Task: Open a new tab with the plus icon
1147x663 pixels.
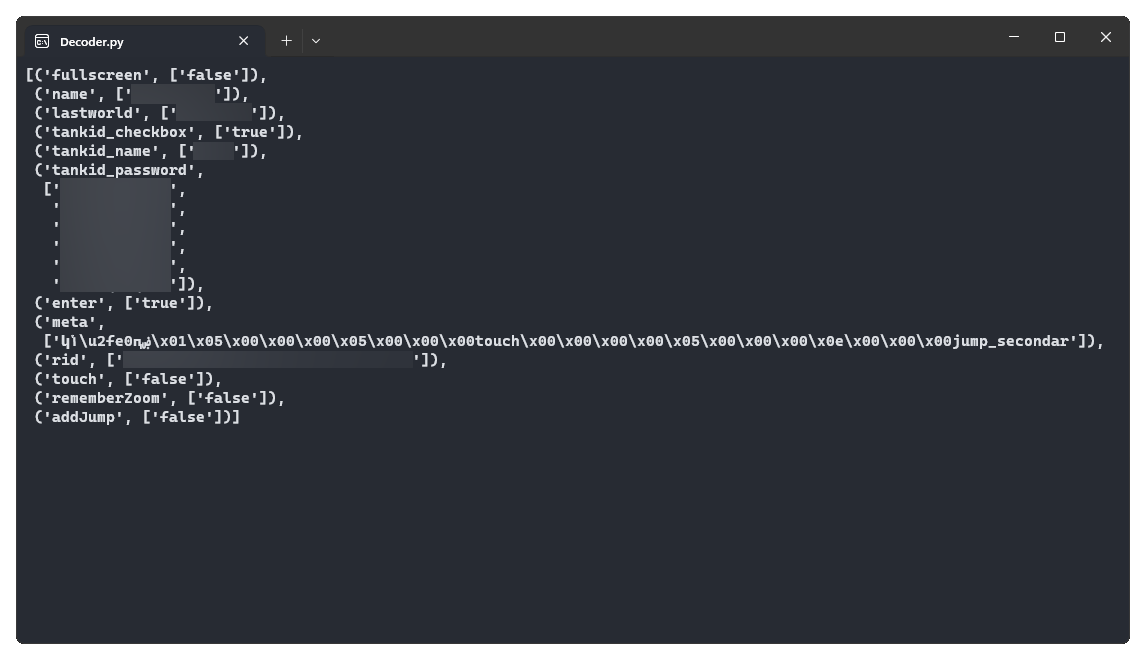Action: [x=286, y=41]
